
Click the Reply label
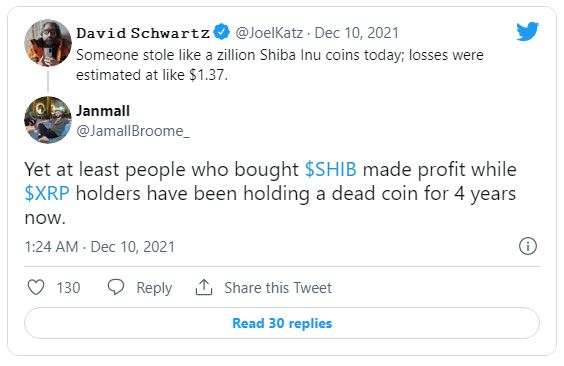154,288
